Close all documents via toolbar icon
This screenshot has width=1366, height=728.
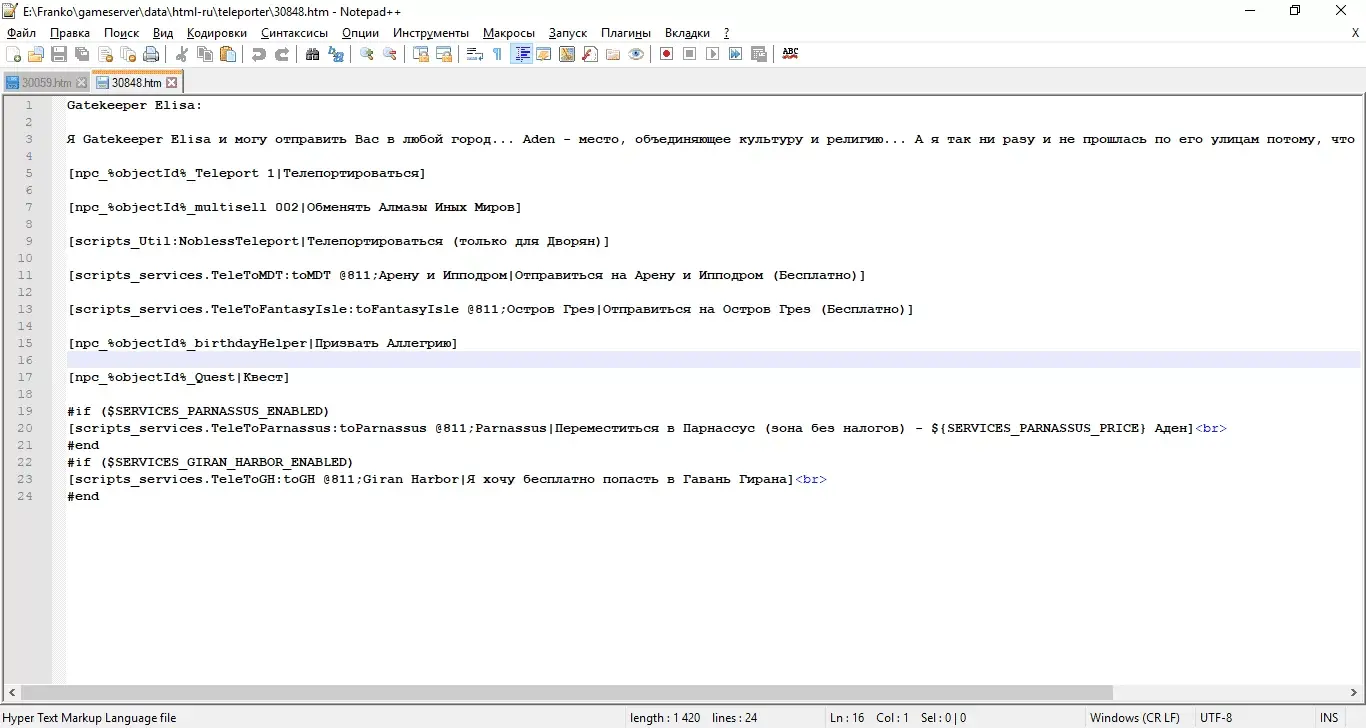coord(128,54)
